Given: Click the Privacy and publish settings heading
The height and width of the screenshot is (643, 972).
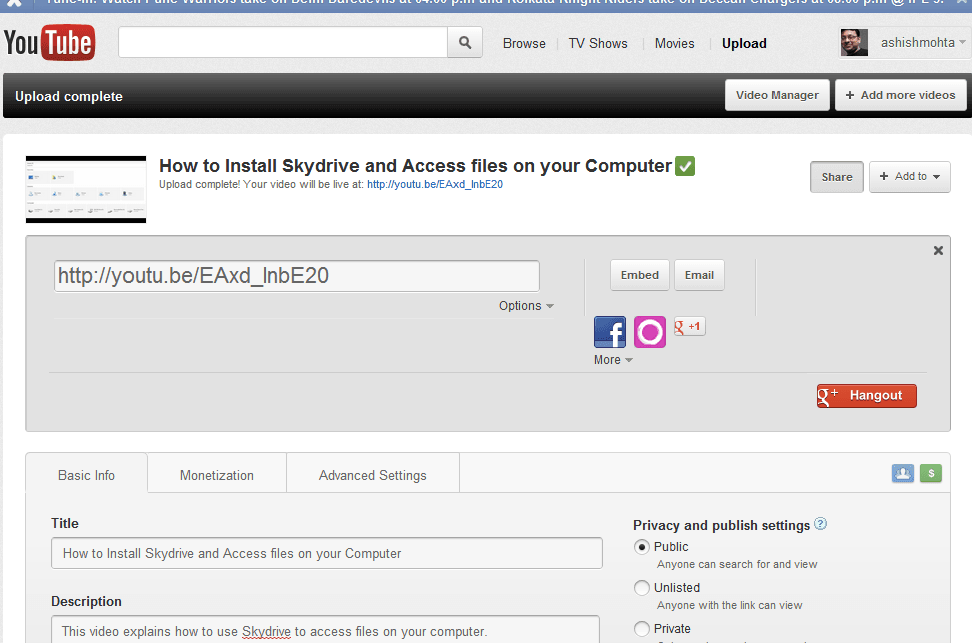Looking at the screenshot, I should [722, 525].
